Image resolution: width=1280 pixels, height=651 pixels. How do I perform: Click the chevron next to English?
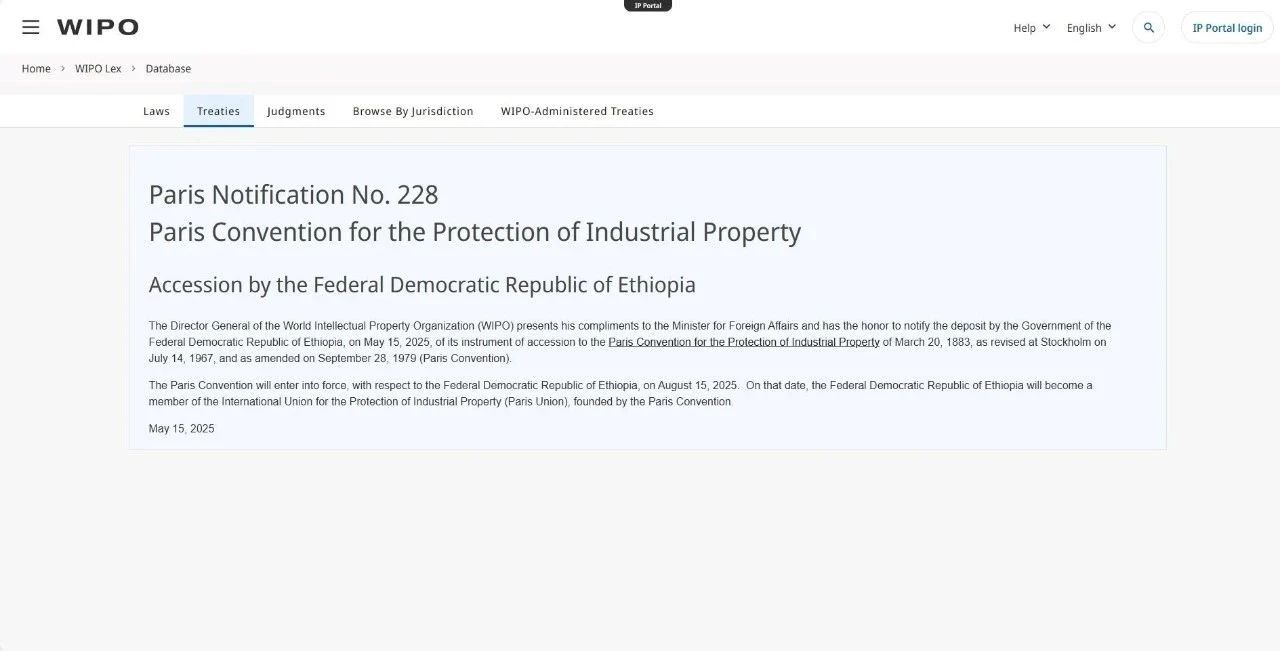click(1111, 27)
